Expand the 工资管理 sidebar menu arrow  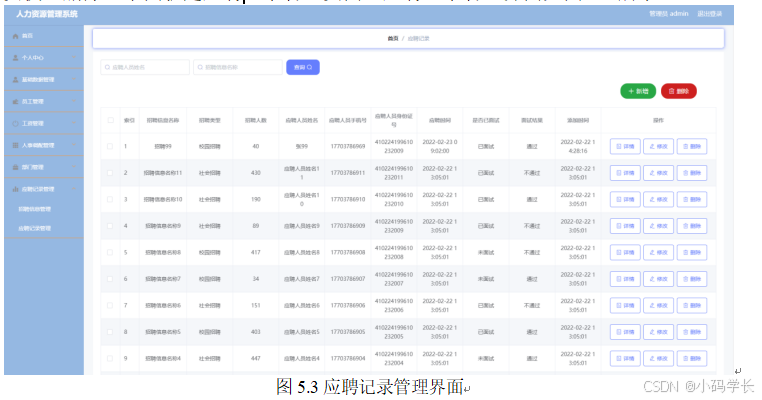pyautogui.click(x=74, y=123)
